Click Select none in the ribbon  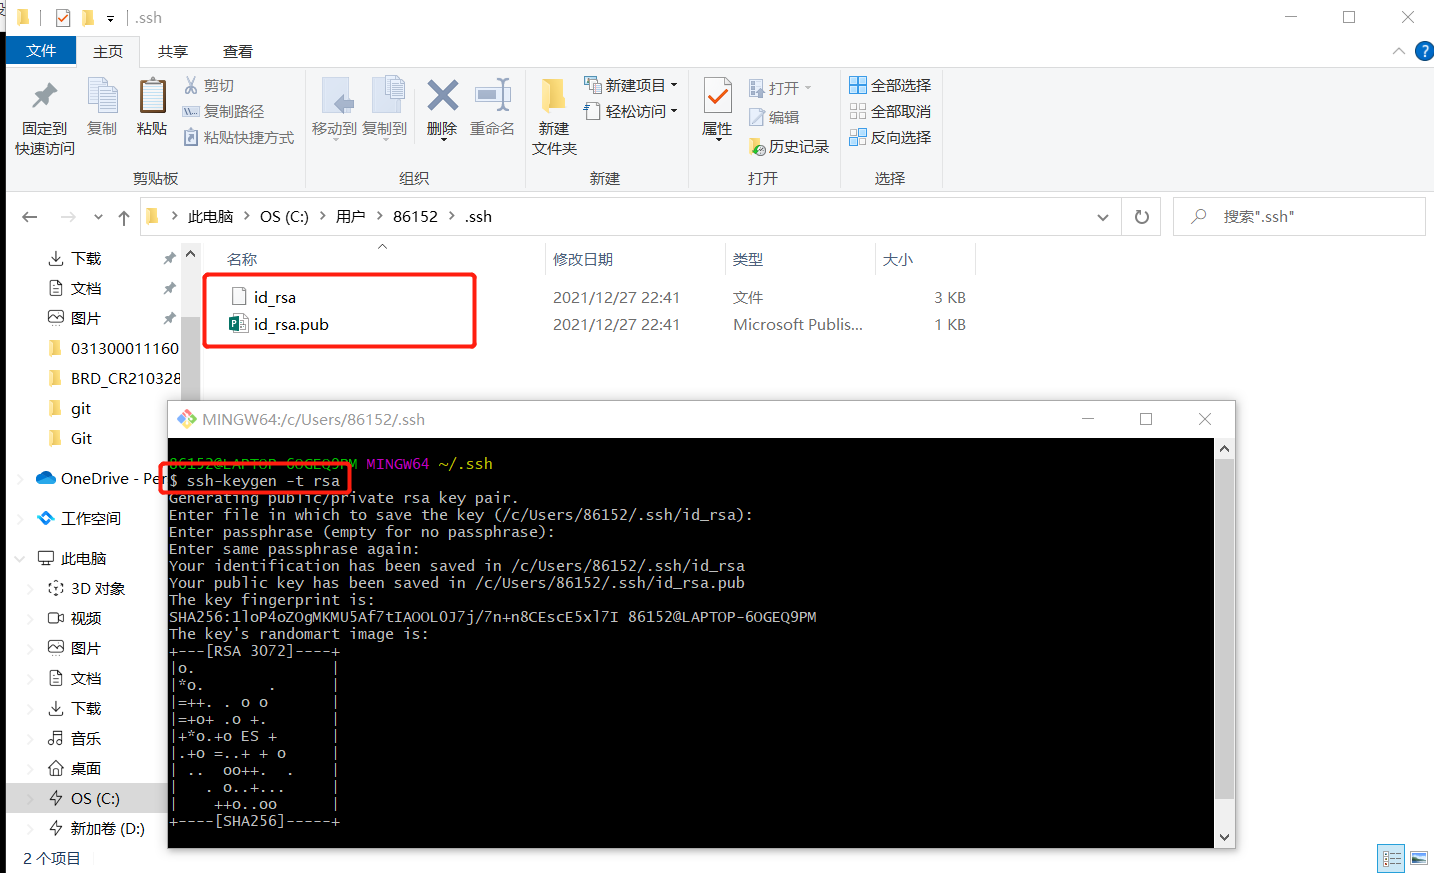(x=890, y=111)
